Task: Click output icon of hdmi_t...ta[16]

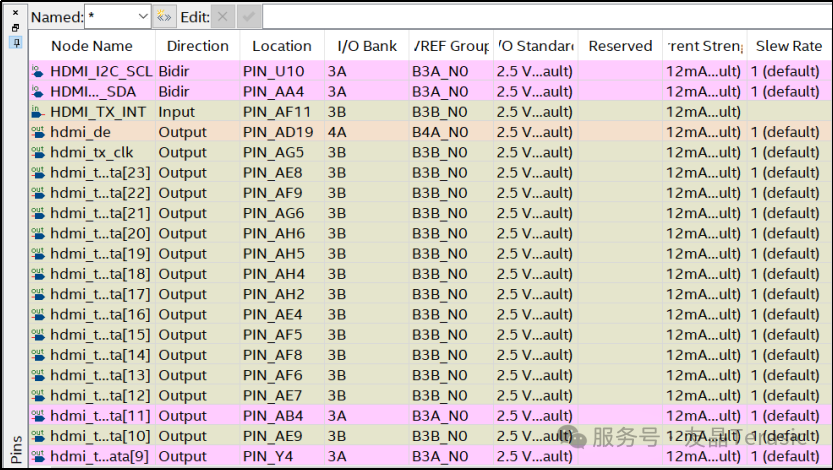Action: 38,314
